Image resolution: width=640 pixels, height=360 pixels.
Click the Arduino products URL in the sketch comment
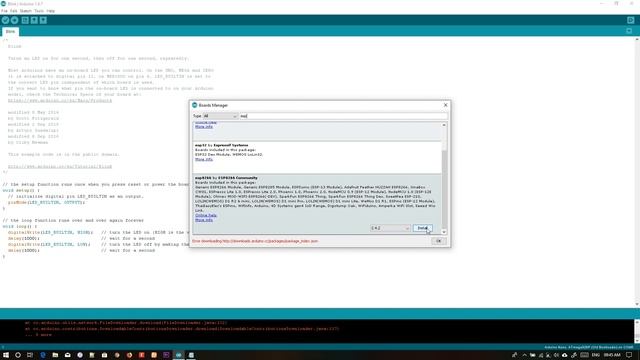60,100
